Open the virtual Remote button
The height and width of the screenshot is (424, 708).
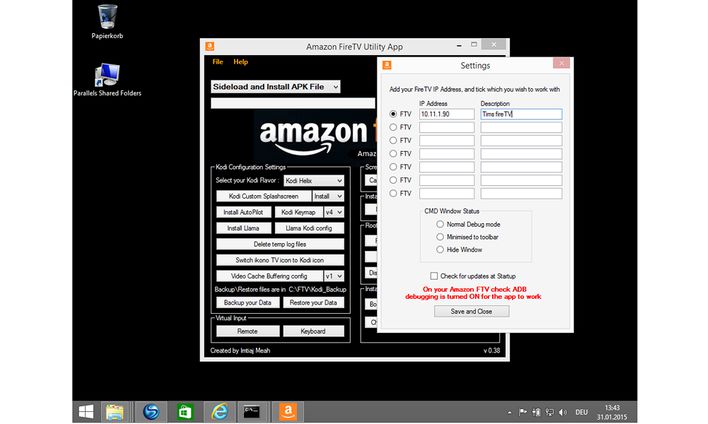(x=248, y=331)
